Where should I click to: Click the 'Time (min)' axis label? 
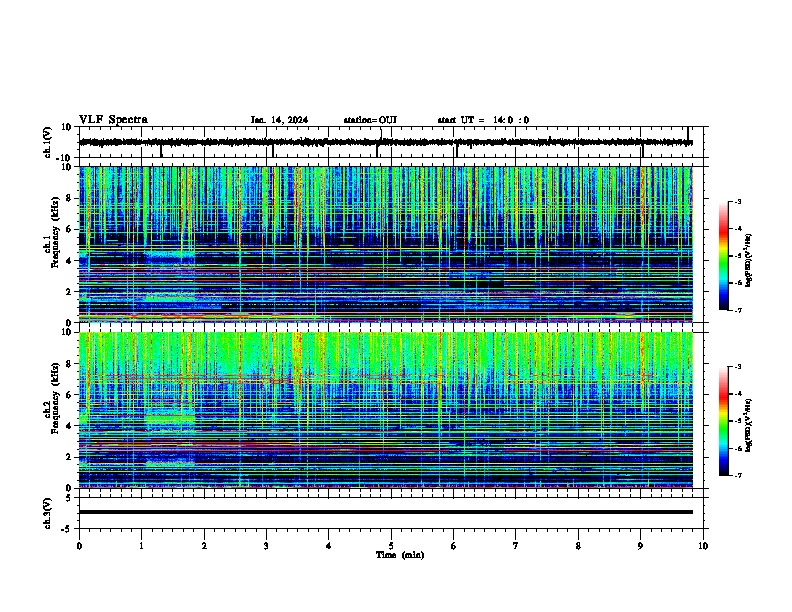400,555
